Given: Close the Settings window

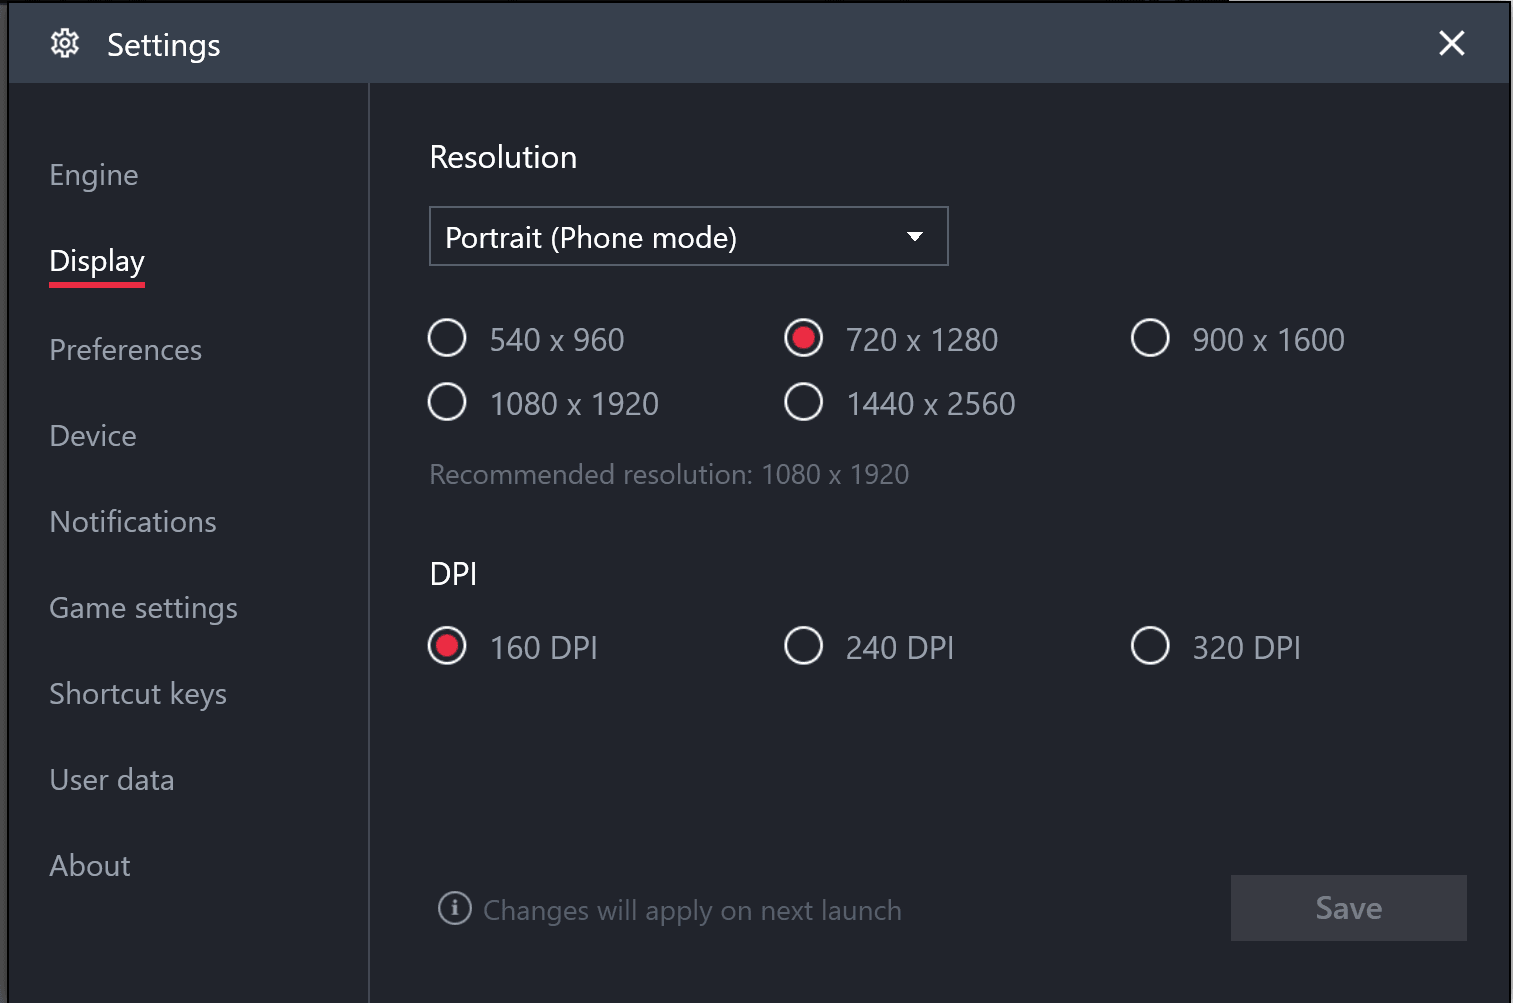Looking at the screenshot, I should [x=1451, y=43].
